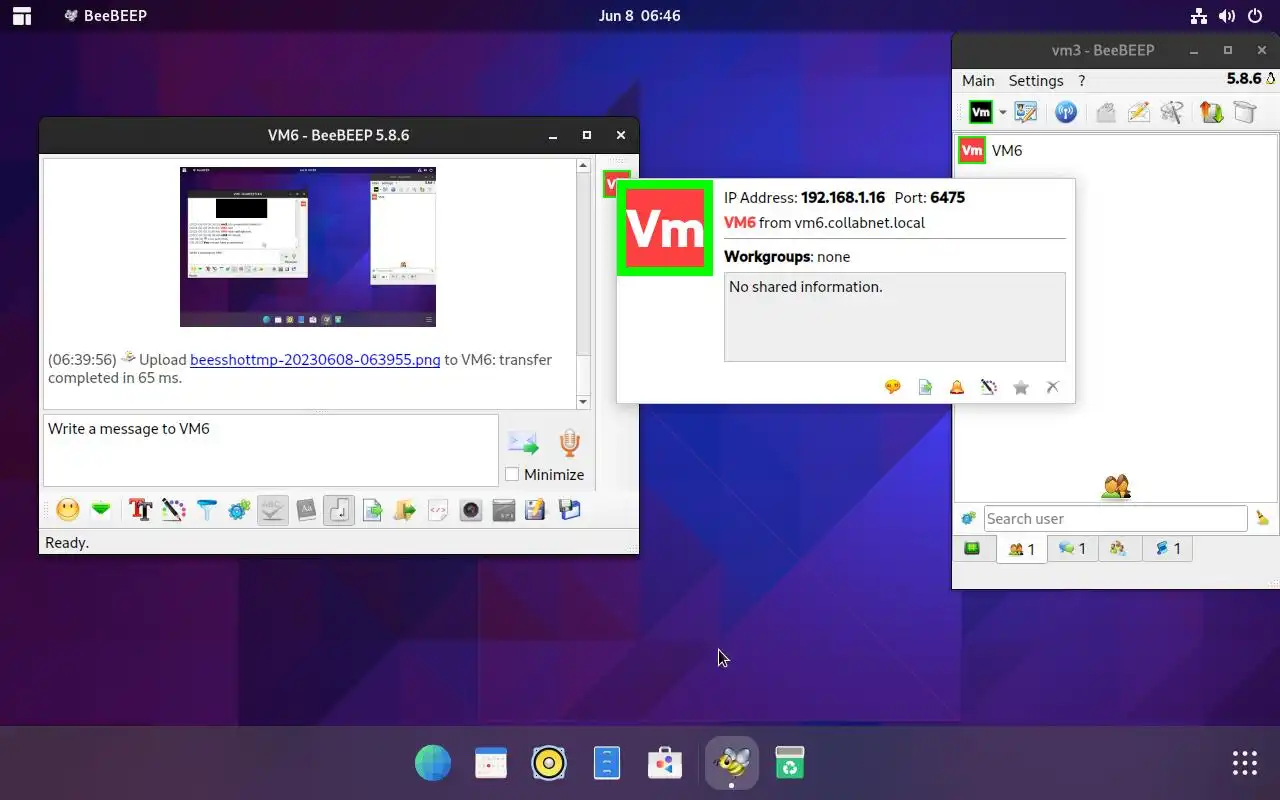Save the chat with the floppy disk icon

pos(569,510)
